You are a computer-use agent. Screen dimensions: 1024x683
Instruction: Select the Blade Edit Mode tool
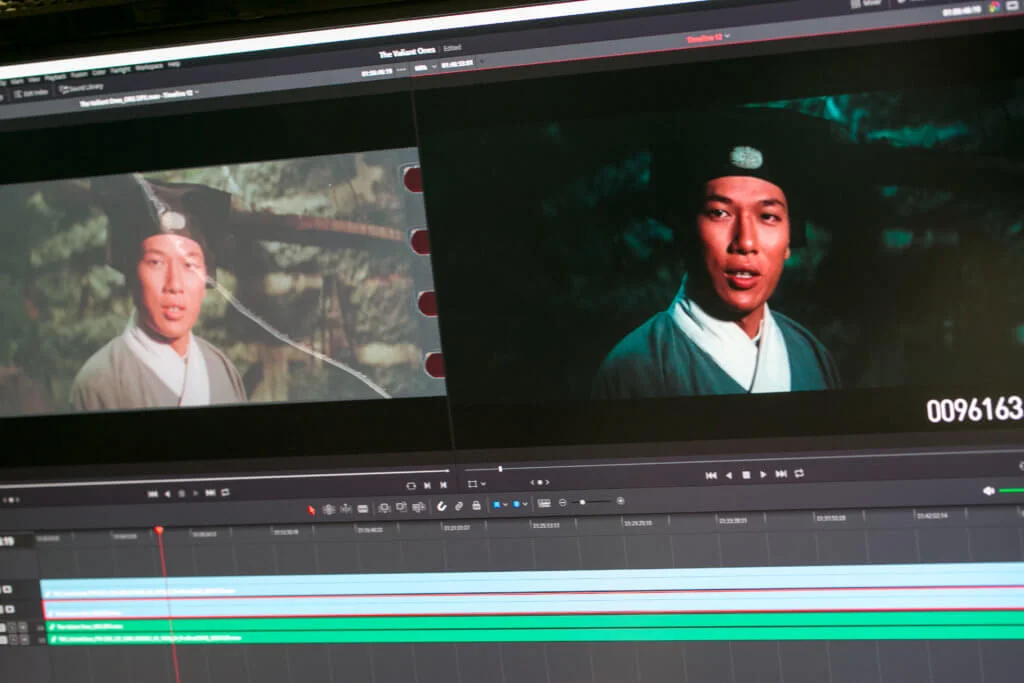363,508
